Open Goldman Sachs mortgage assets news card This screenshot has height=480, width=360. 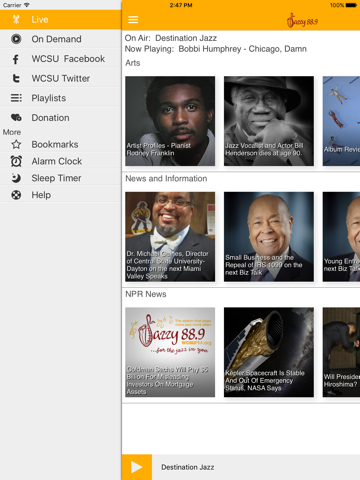170,352
